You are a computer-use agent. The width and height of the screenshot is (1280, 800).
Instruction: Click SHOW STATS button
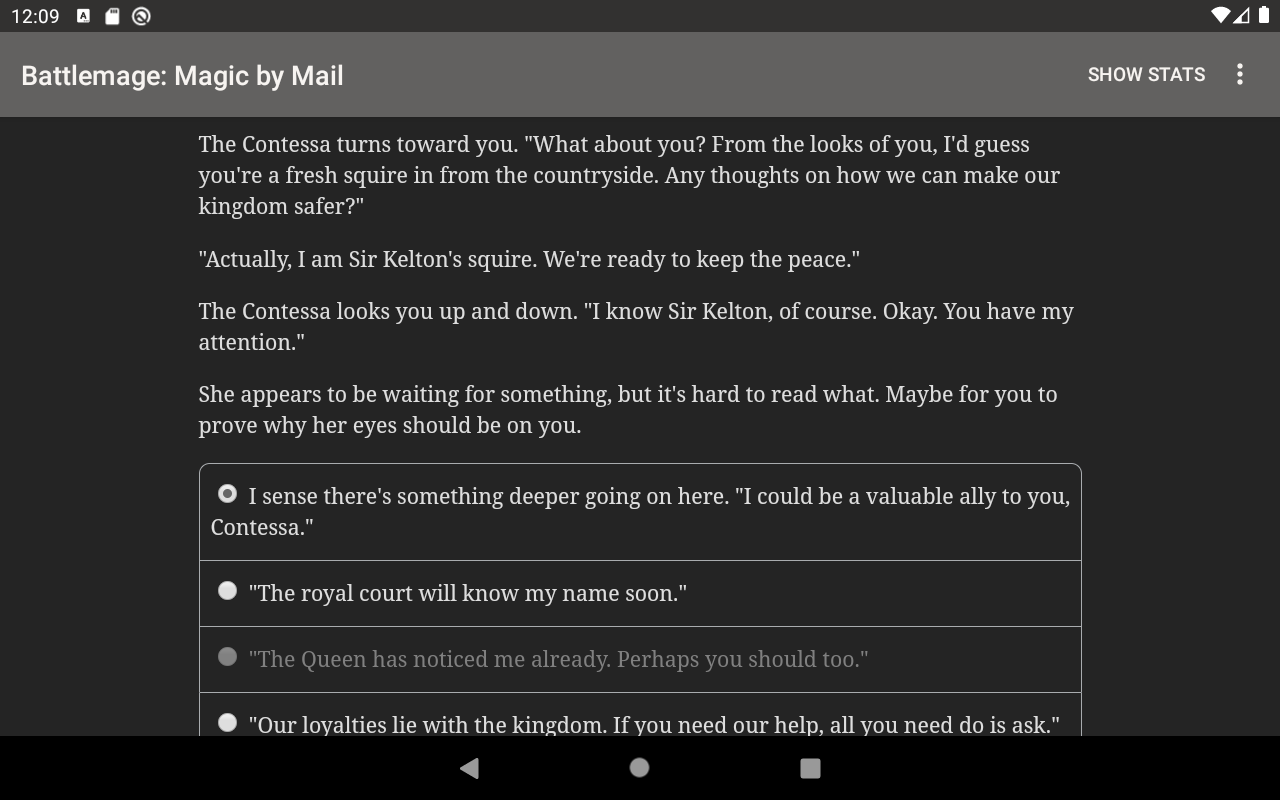coord(1146,75)
